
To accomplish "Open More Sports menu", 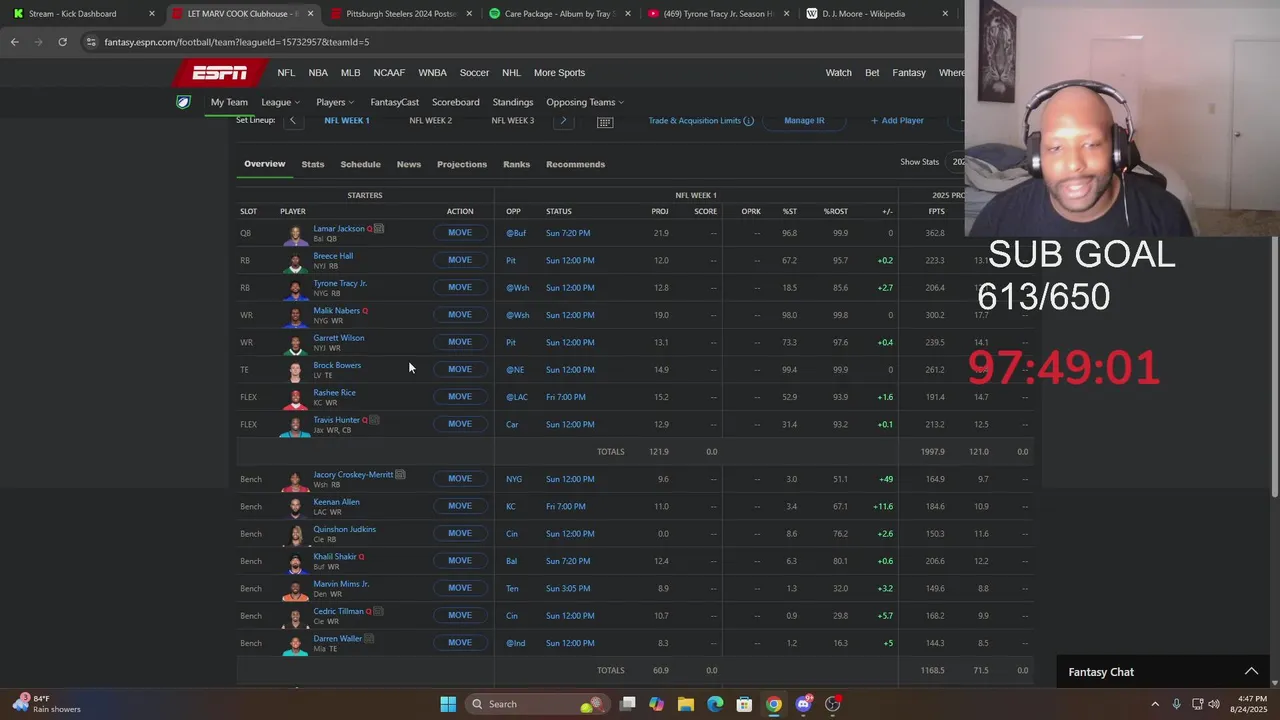I will click(559, 73).
